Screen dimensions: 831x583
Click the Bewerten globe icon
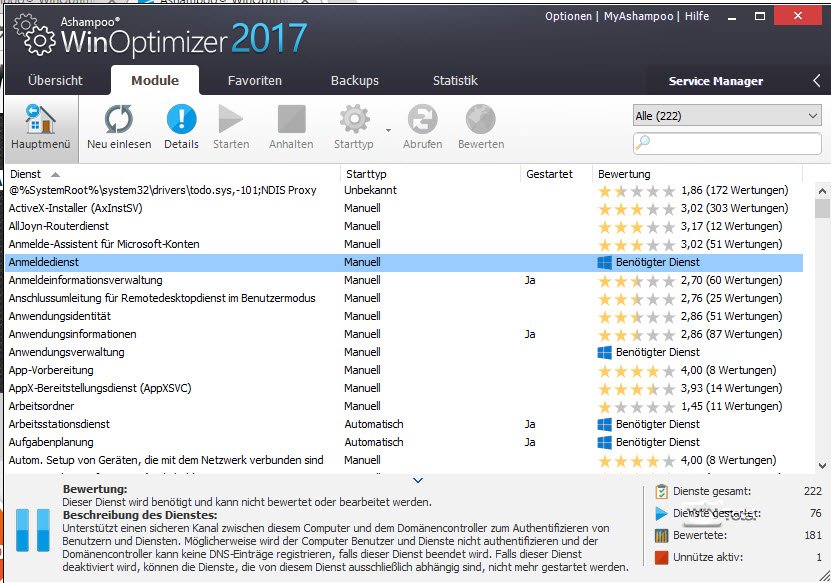[481, 119]
